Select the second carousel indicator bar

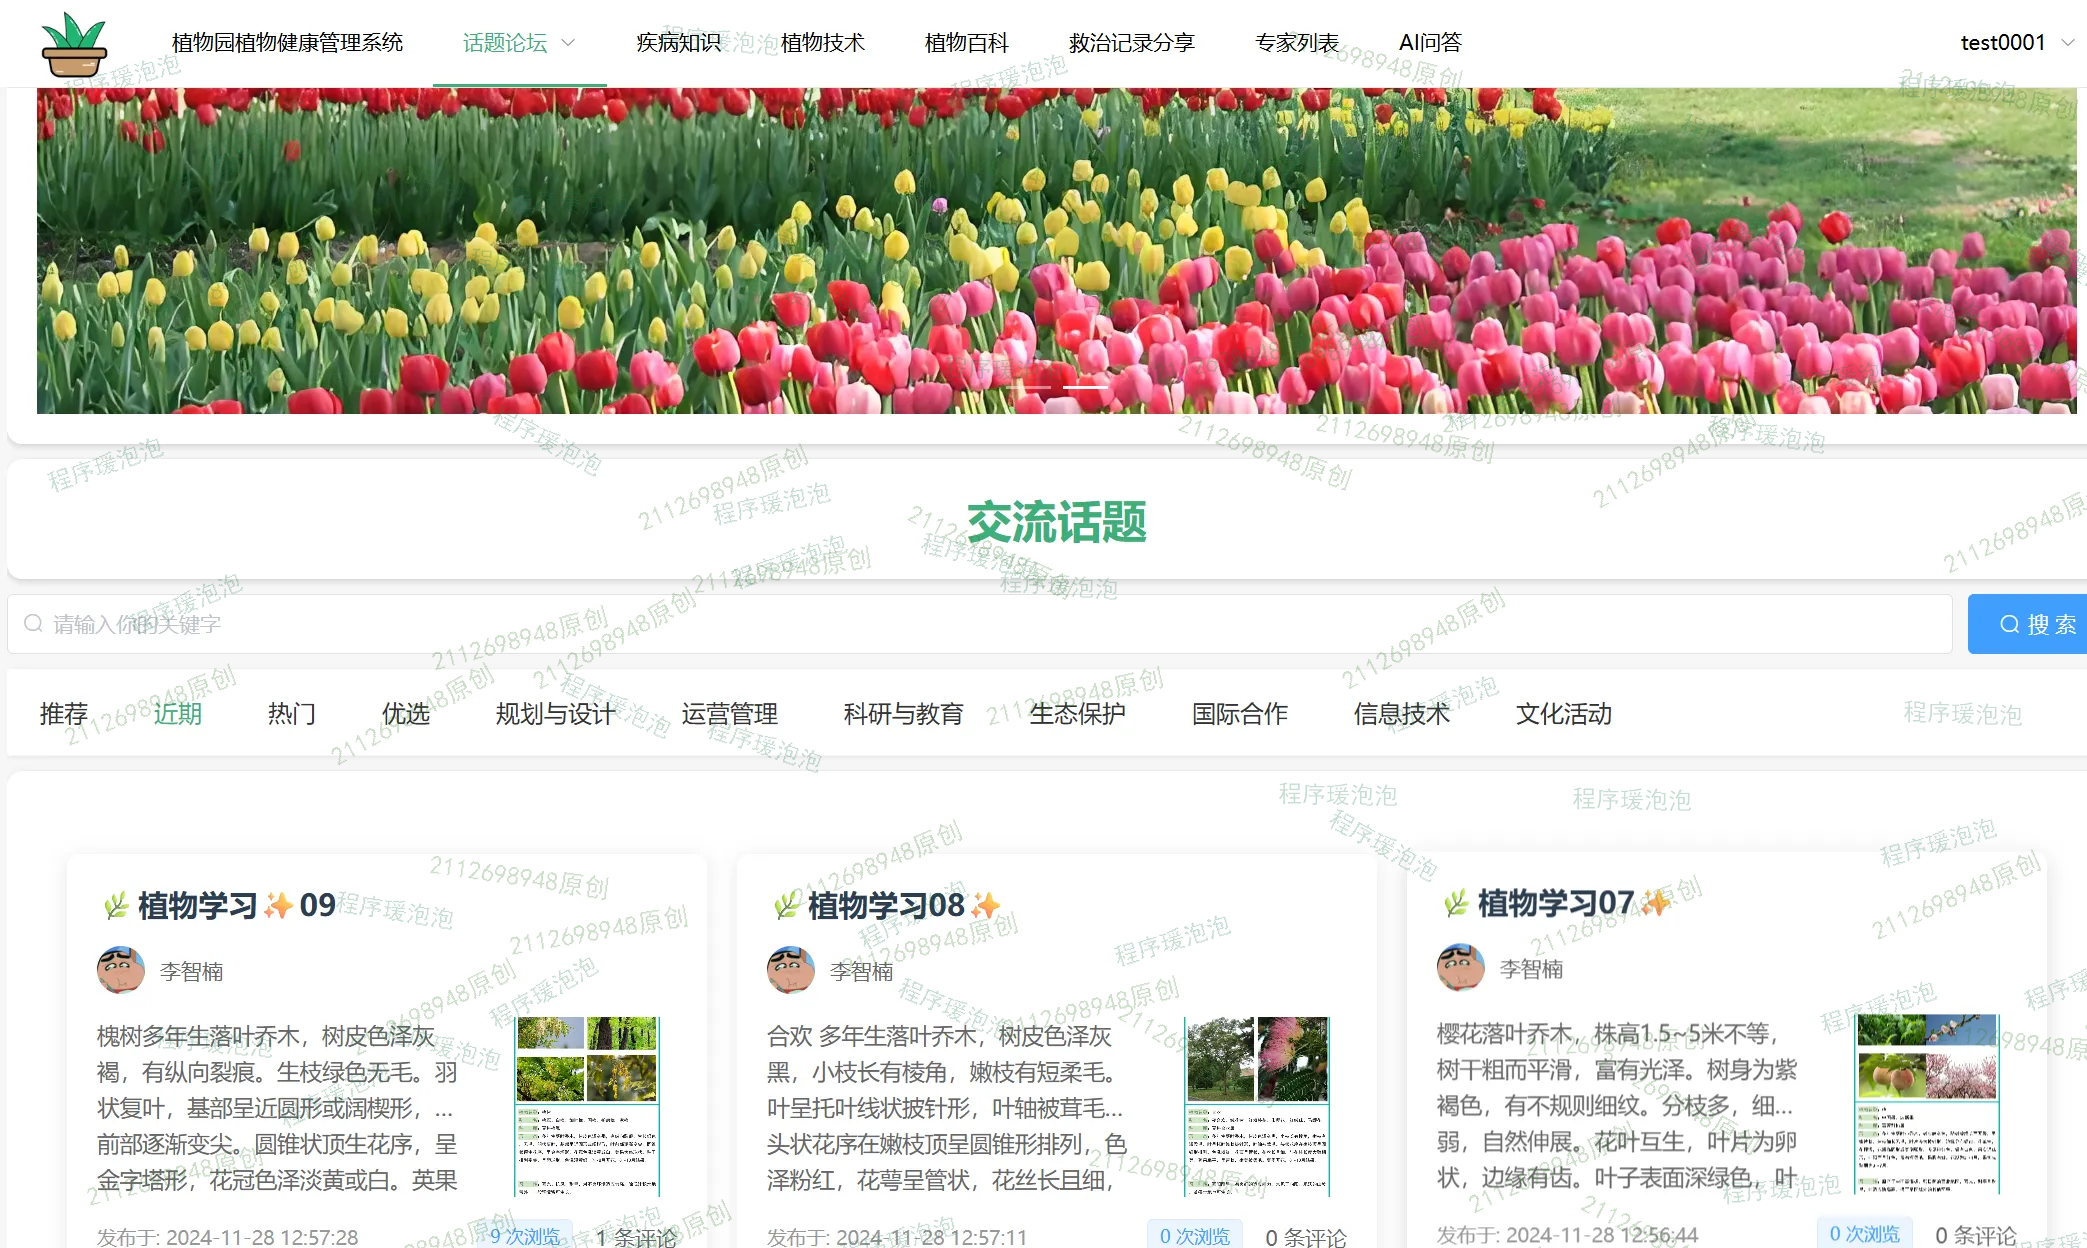click(1085, 387)
